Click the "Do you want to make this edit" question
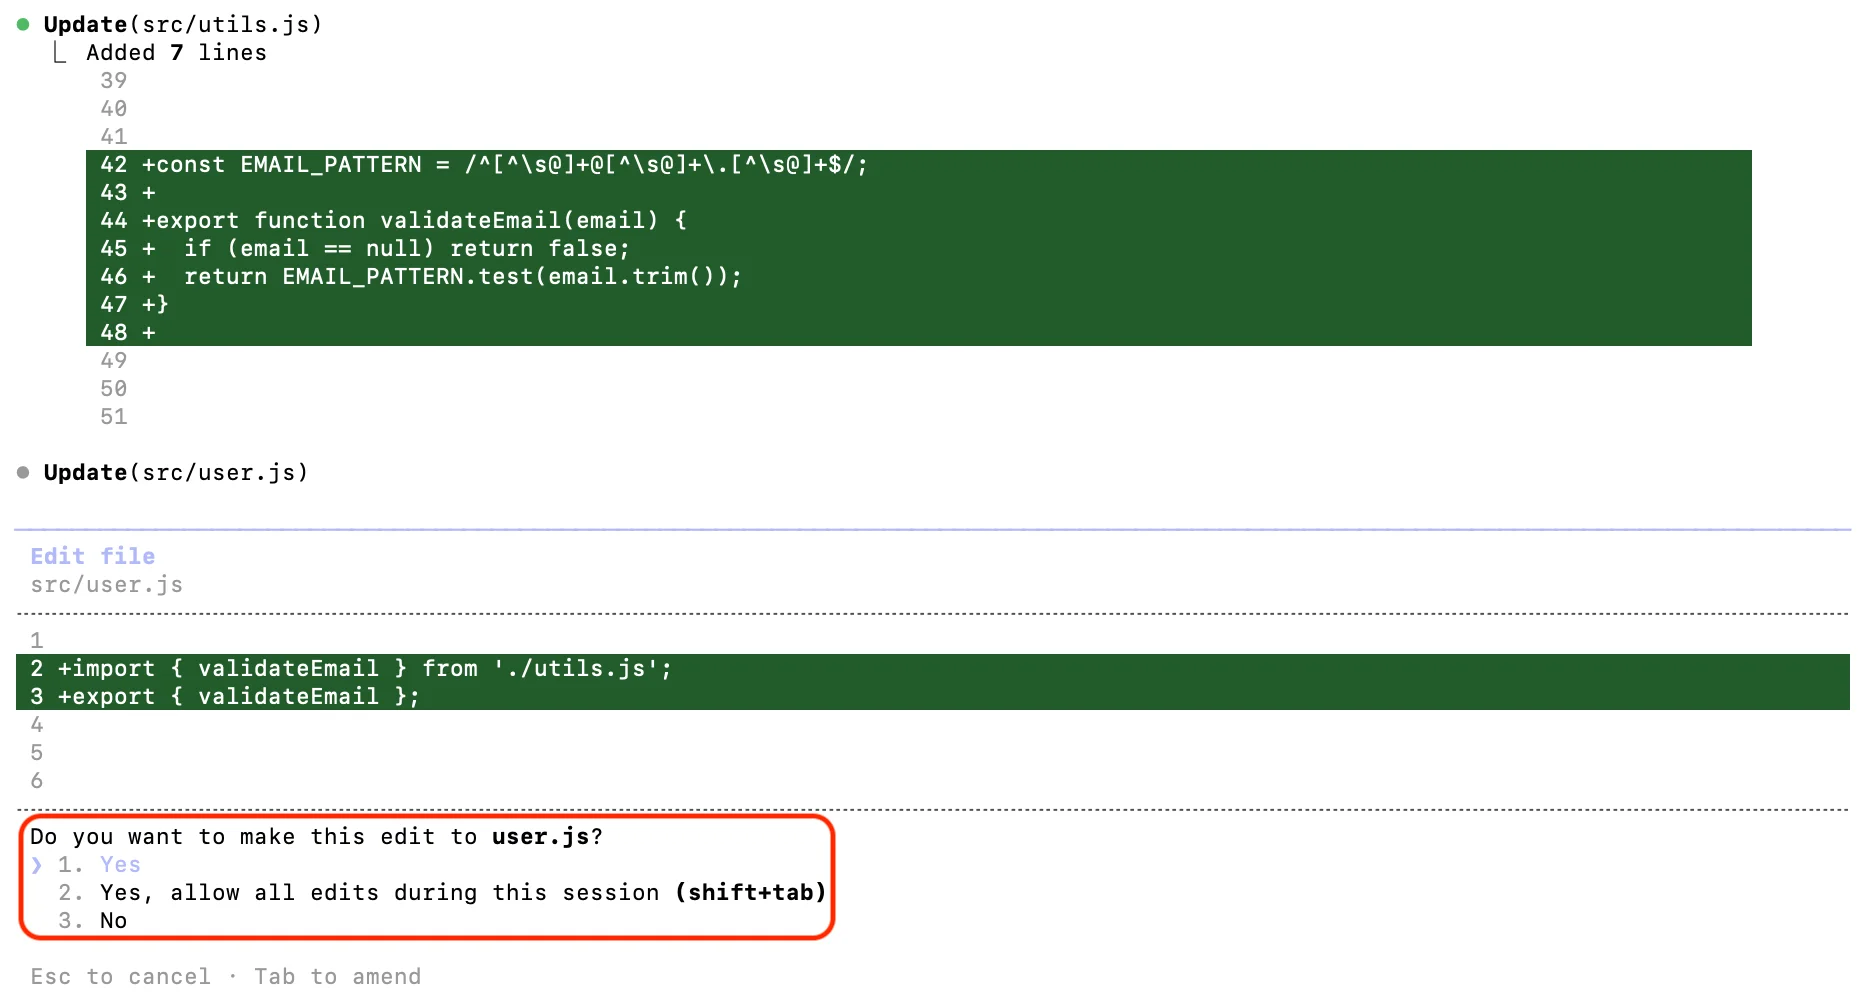The width and height of the screenshot is (1870, 998). (x=316, y=837)
